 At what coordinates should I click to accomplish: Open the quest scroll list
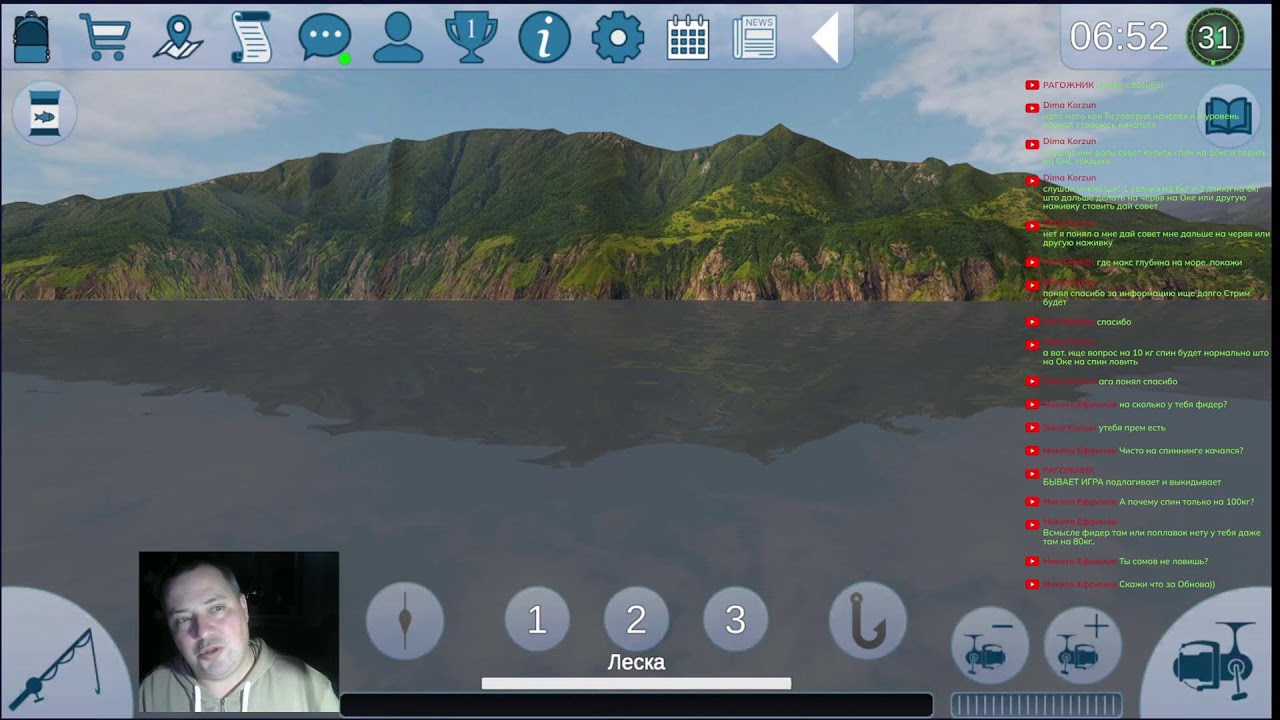tap(251, 38)
